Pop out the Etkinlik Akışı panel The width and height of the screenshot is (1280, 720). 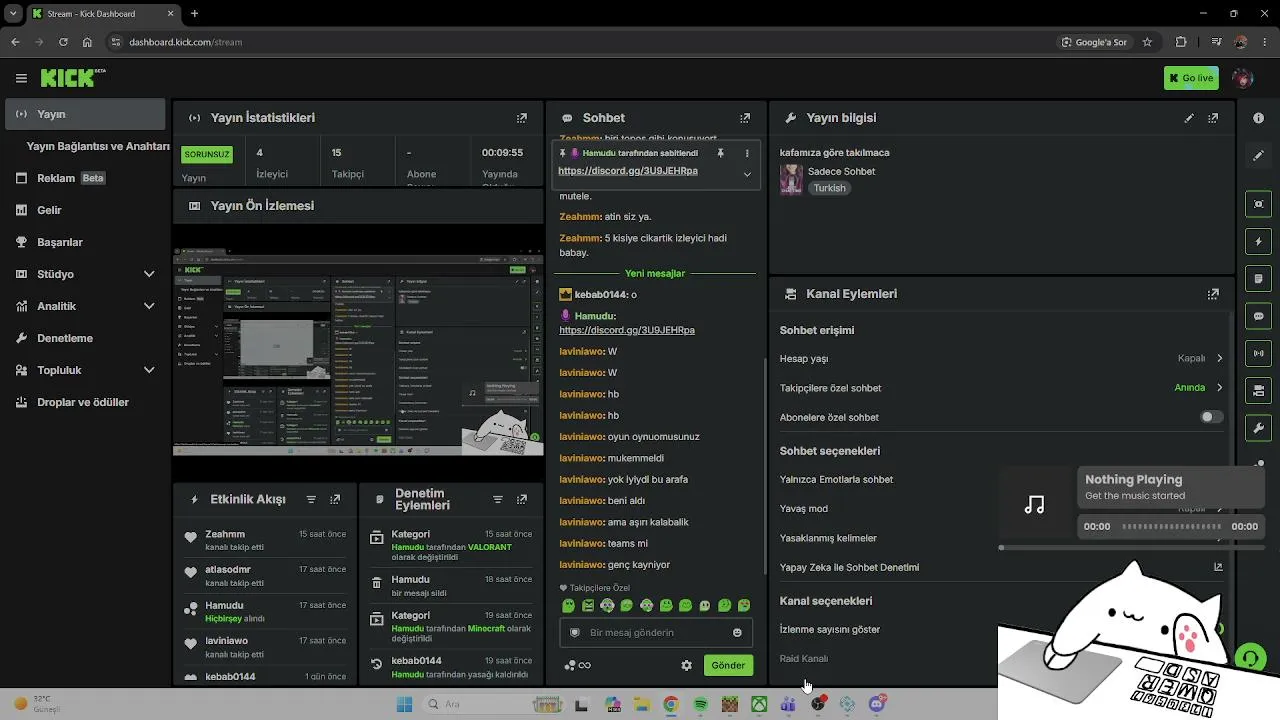click(x=335, y=499)
